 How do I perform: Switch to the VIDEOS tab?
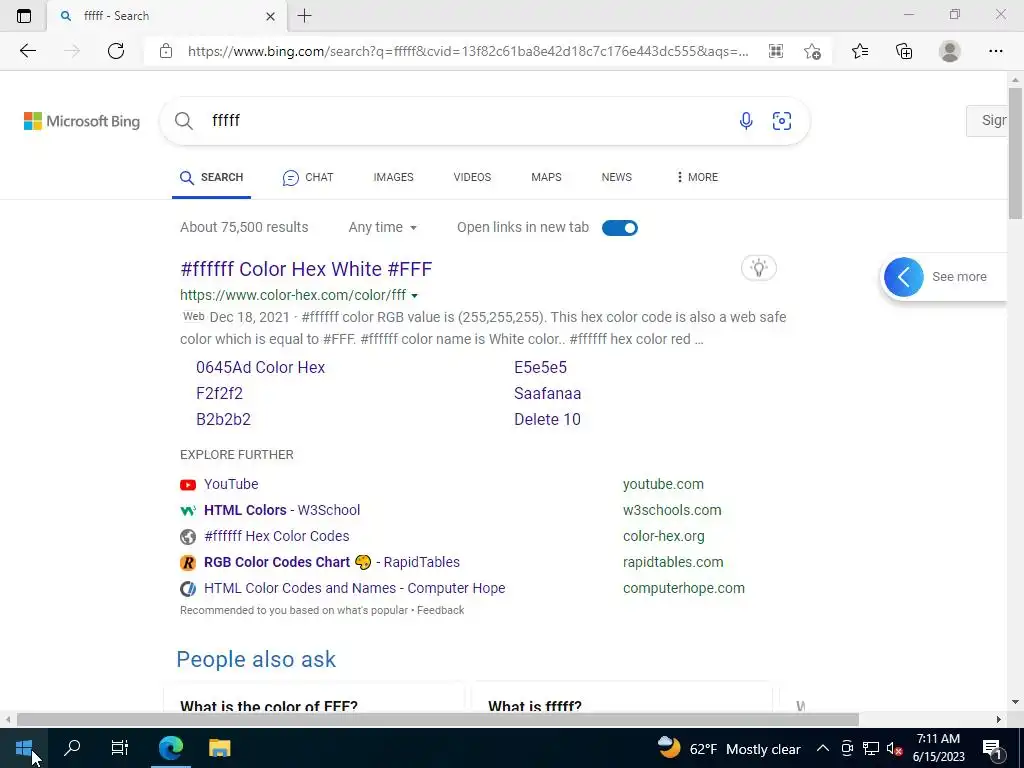(472, 177)
